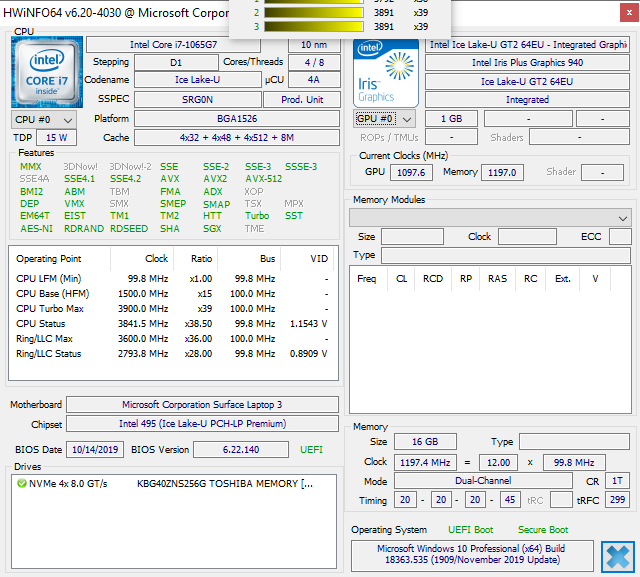This screenshot has width=640, height=577.
Task: Click the green check icon beside NVMe drive
Action: pyautogui.click(x=21, y=483)
